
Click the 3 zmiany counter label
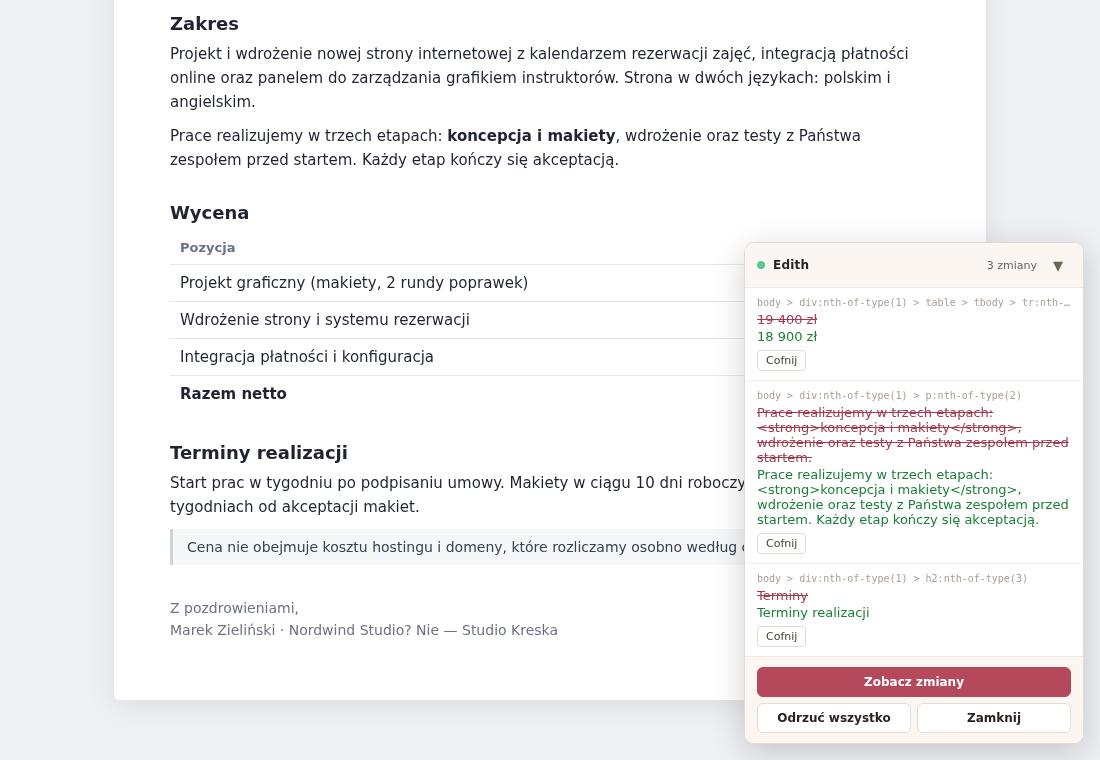click(x=1012, y=265)
